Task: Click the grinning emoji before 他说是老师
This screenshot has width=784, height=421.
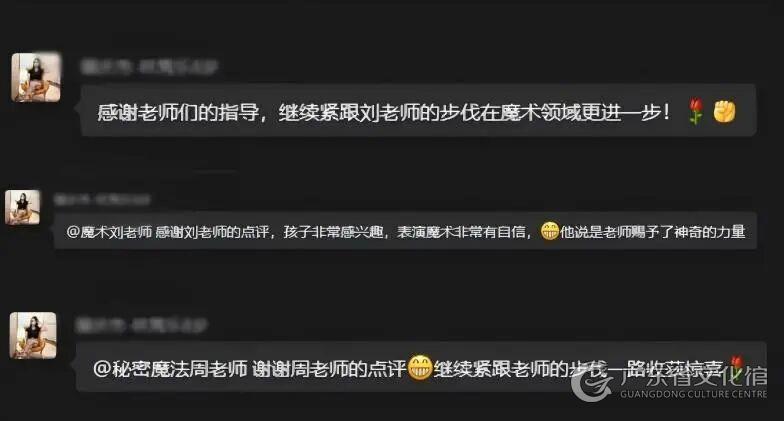Action: tap(550, 231)
